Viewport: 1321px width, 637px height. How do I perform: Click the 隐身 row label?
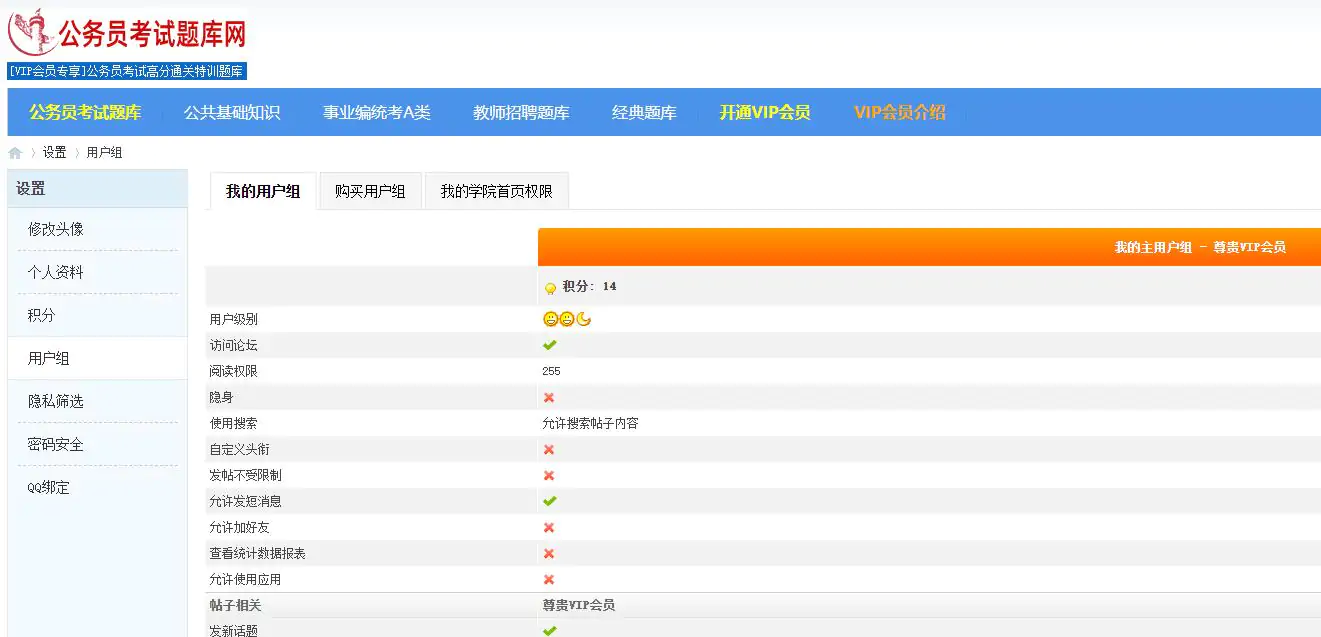221,397
